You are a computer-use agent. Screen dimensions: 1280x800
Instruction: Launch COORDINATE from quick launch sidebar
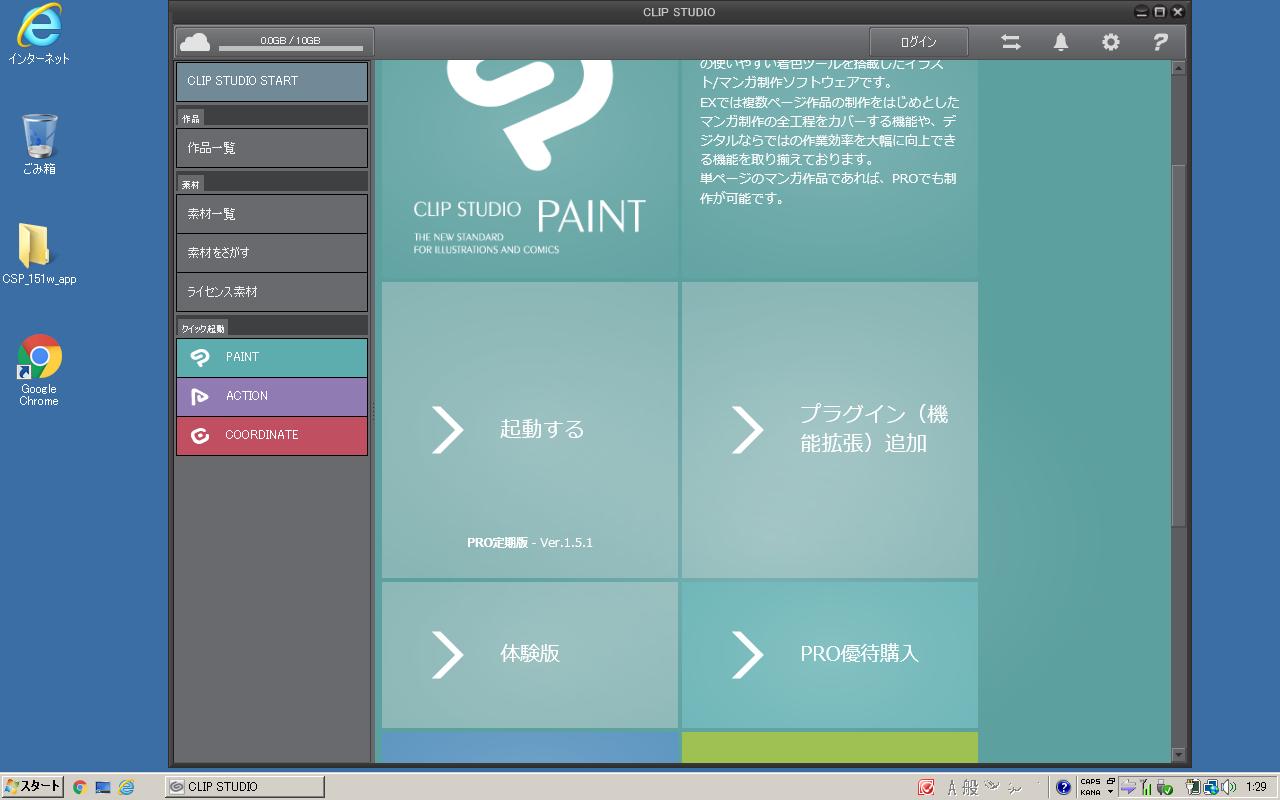pos(272,435)
